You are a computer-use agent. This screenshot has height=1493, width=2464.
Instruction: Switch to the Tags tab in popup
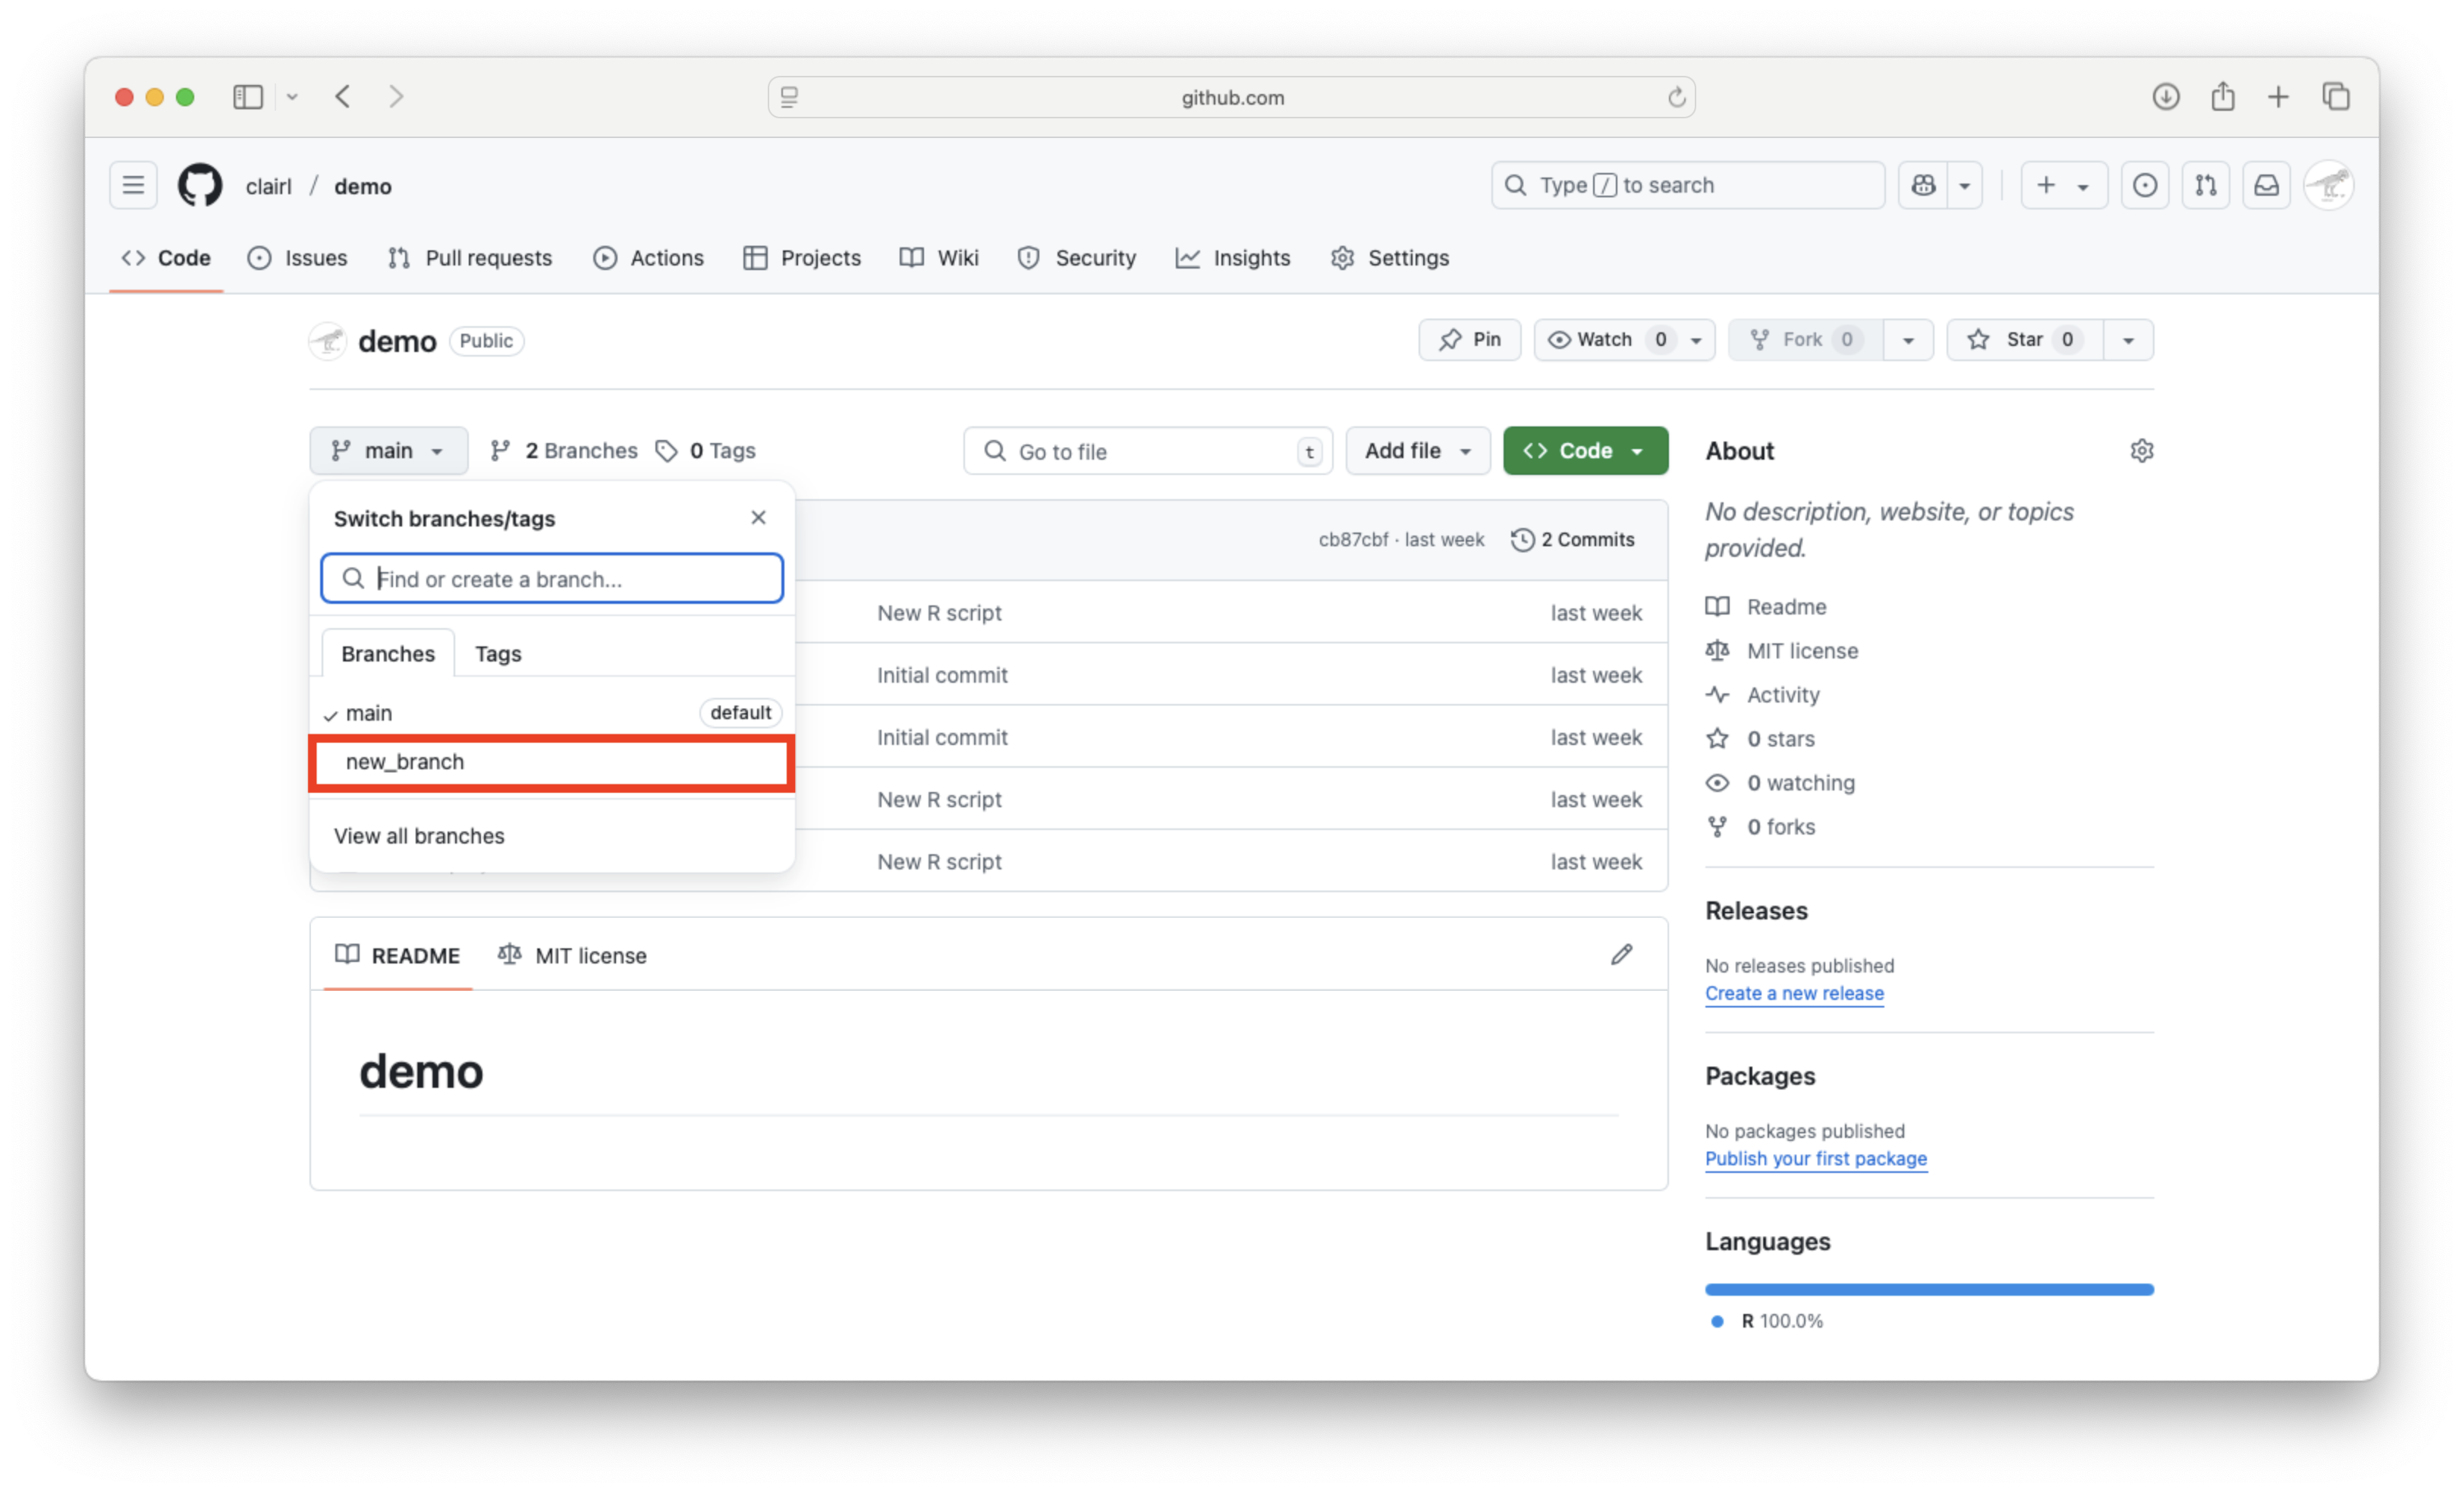498,654
